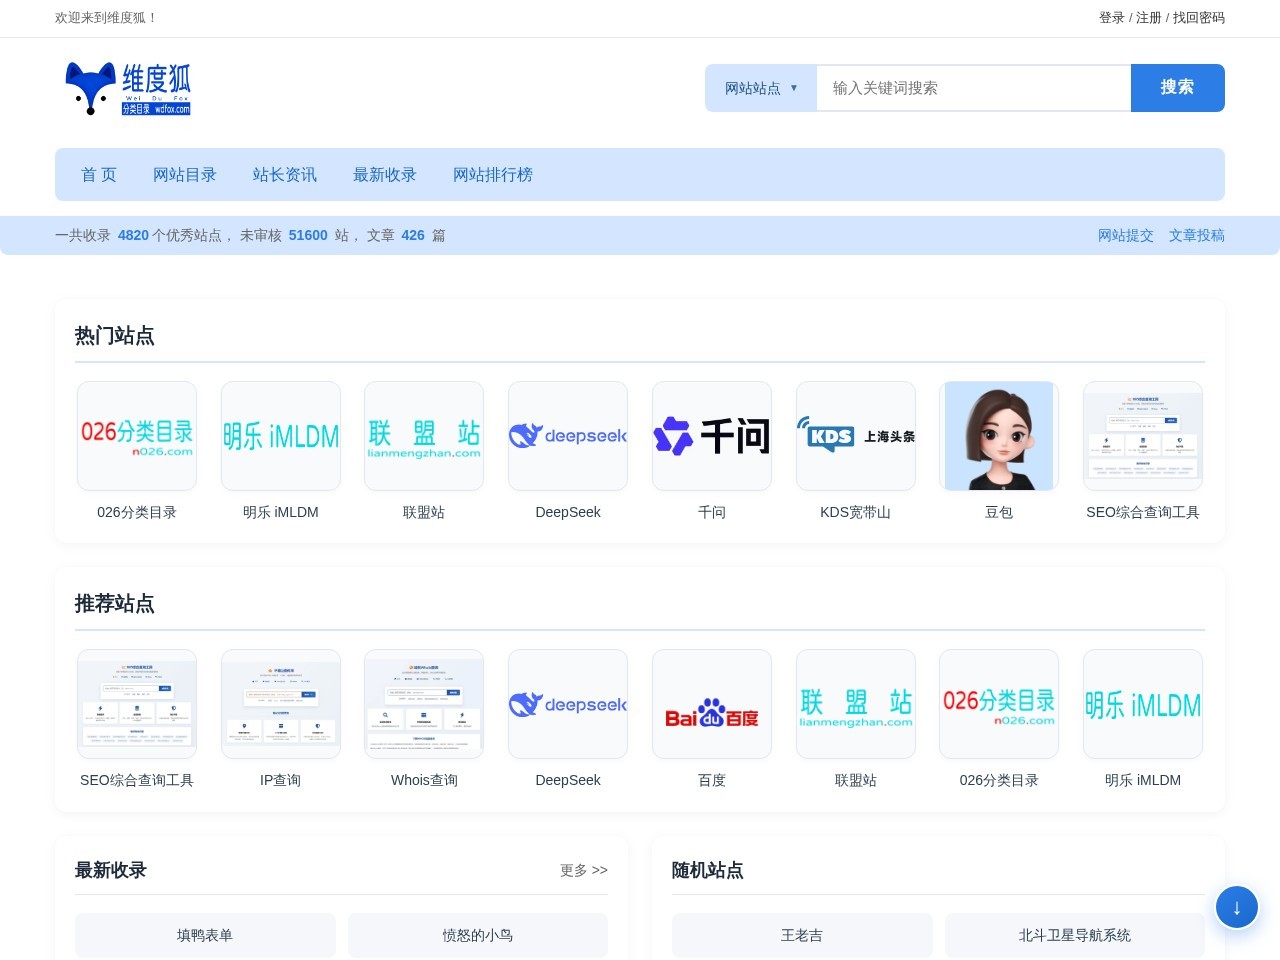
Task: Click the 千问 site icon
Action: (x=711, y=435)
